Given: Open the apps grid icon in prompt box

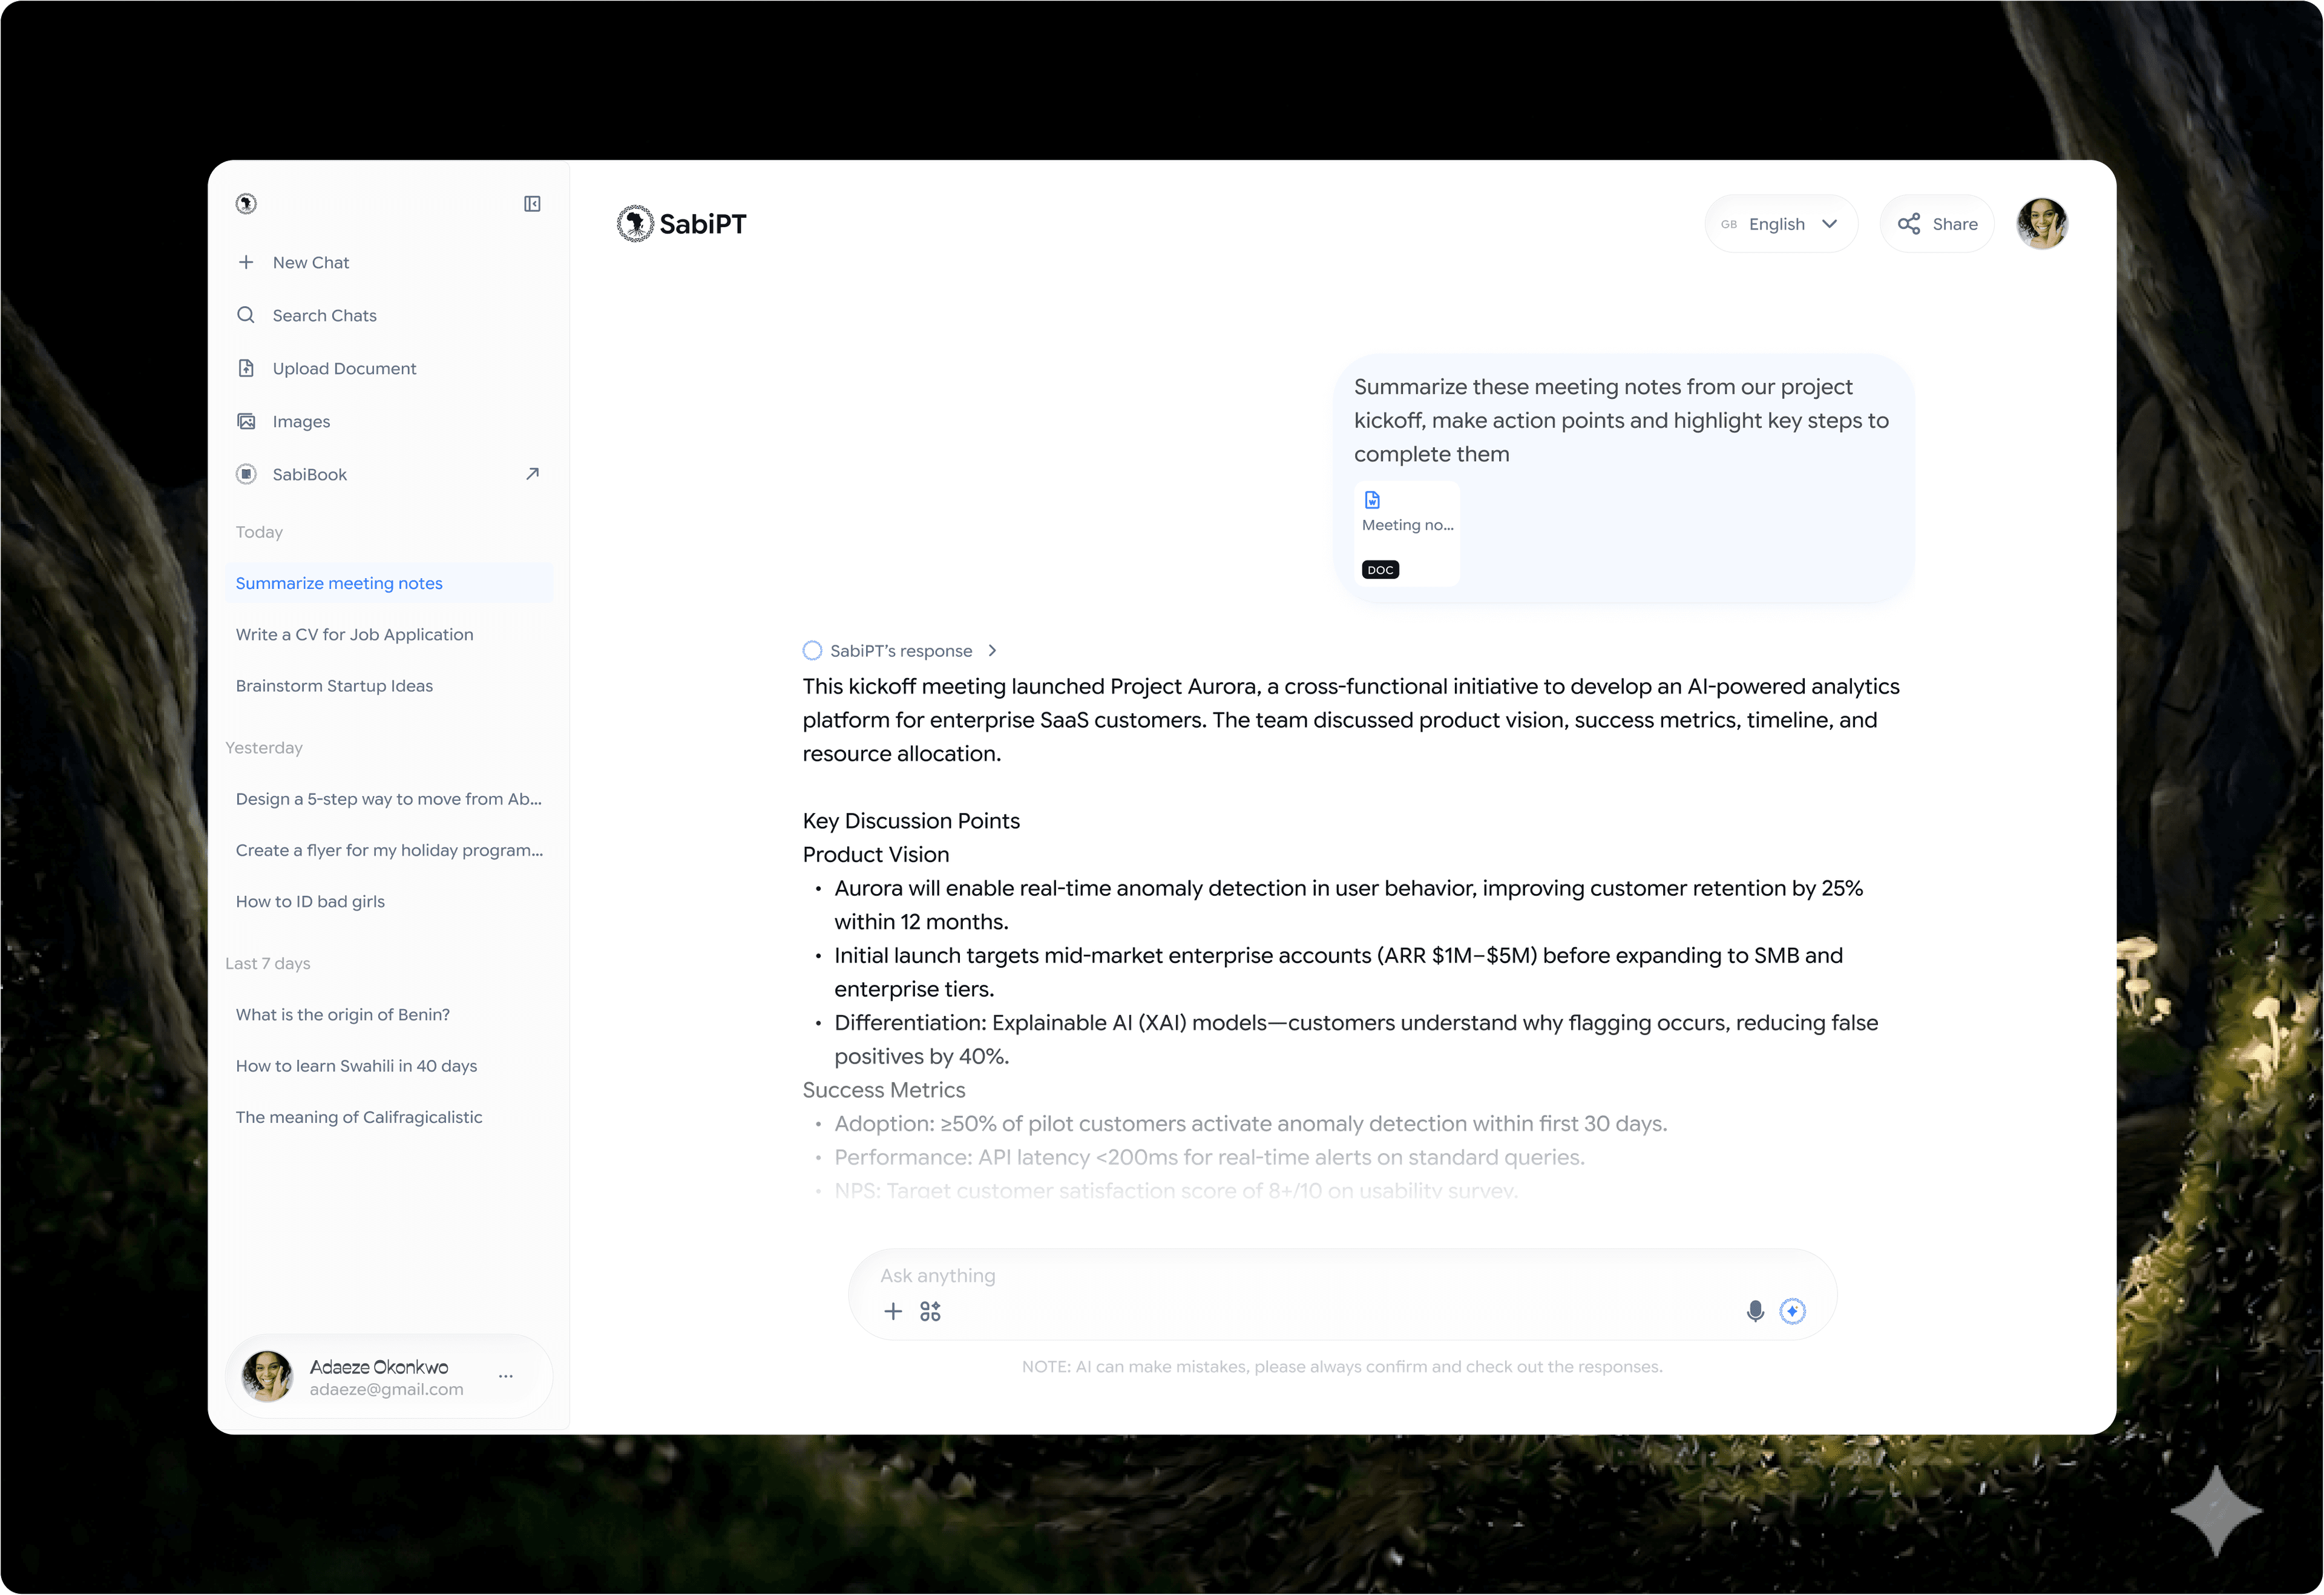Looking at the screenshot, I should coord(930,1311).
